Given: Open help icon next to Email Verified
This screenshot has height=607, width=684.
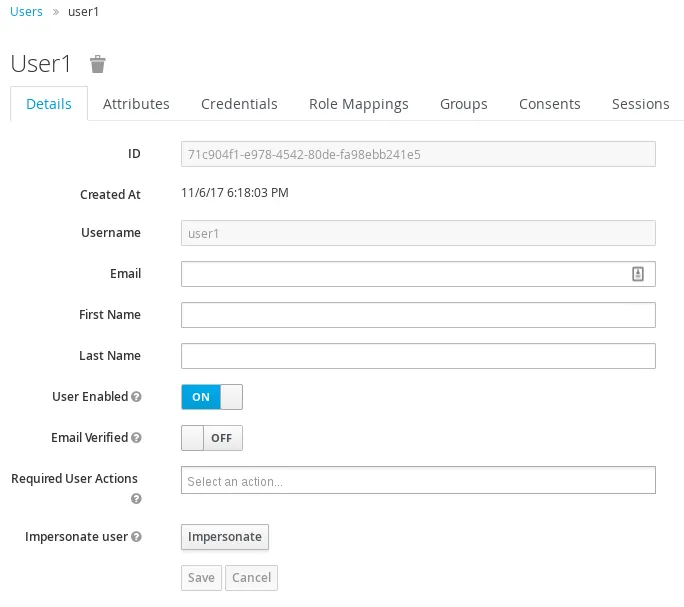Looking at the screenshot, I should tap(136, 438).
